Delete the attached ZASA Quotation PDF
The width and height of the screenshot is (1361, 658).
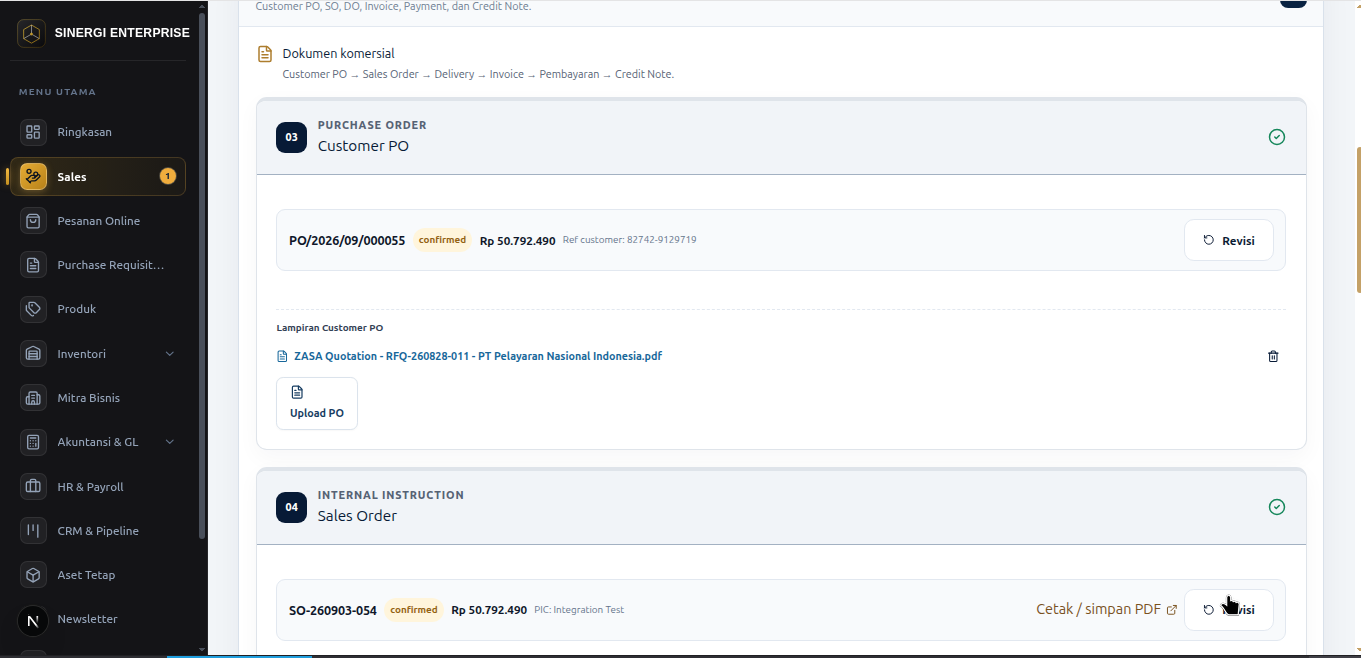click(x=1273, y=356)
